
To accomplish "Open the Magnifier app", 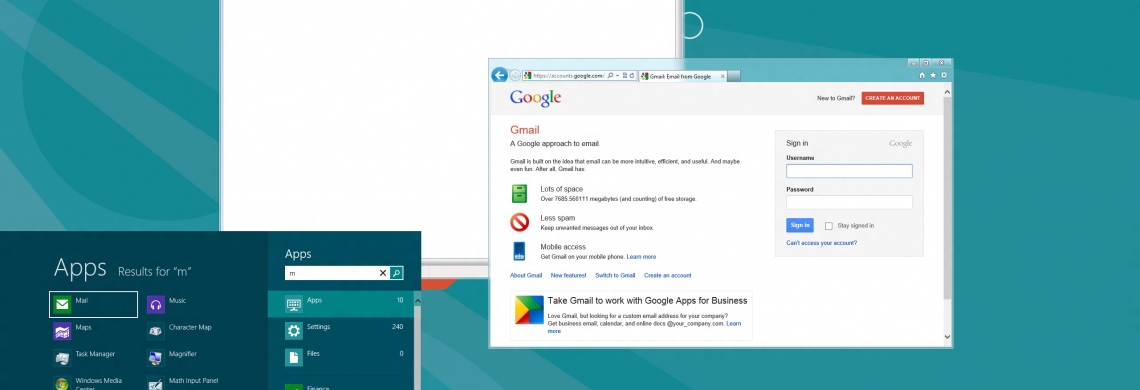I will point(173,357).
